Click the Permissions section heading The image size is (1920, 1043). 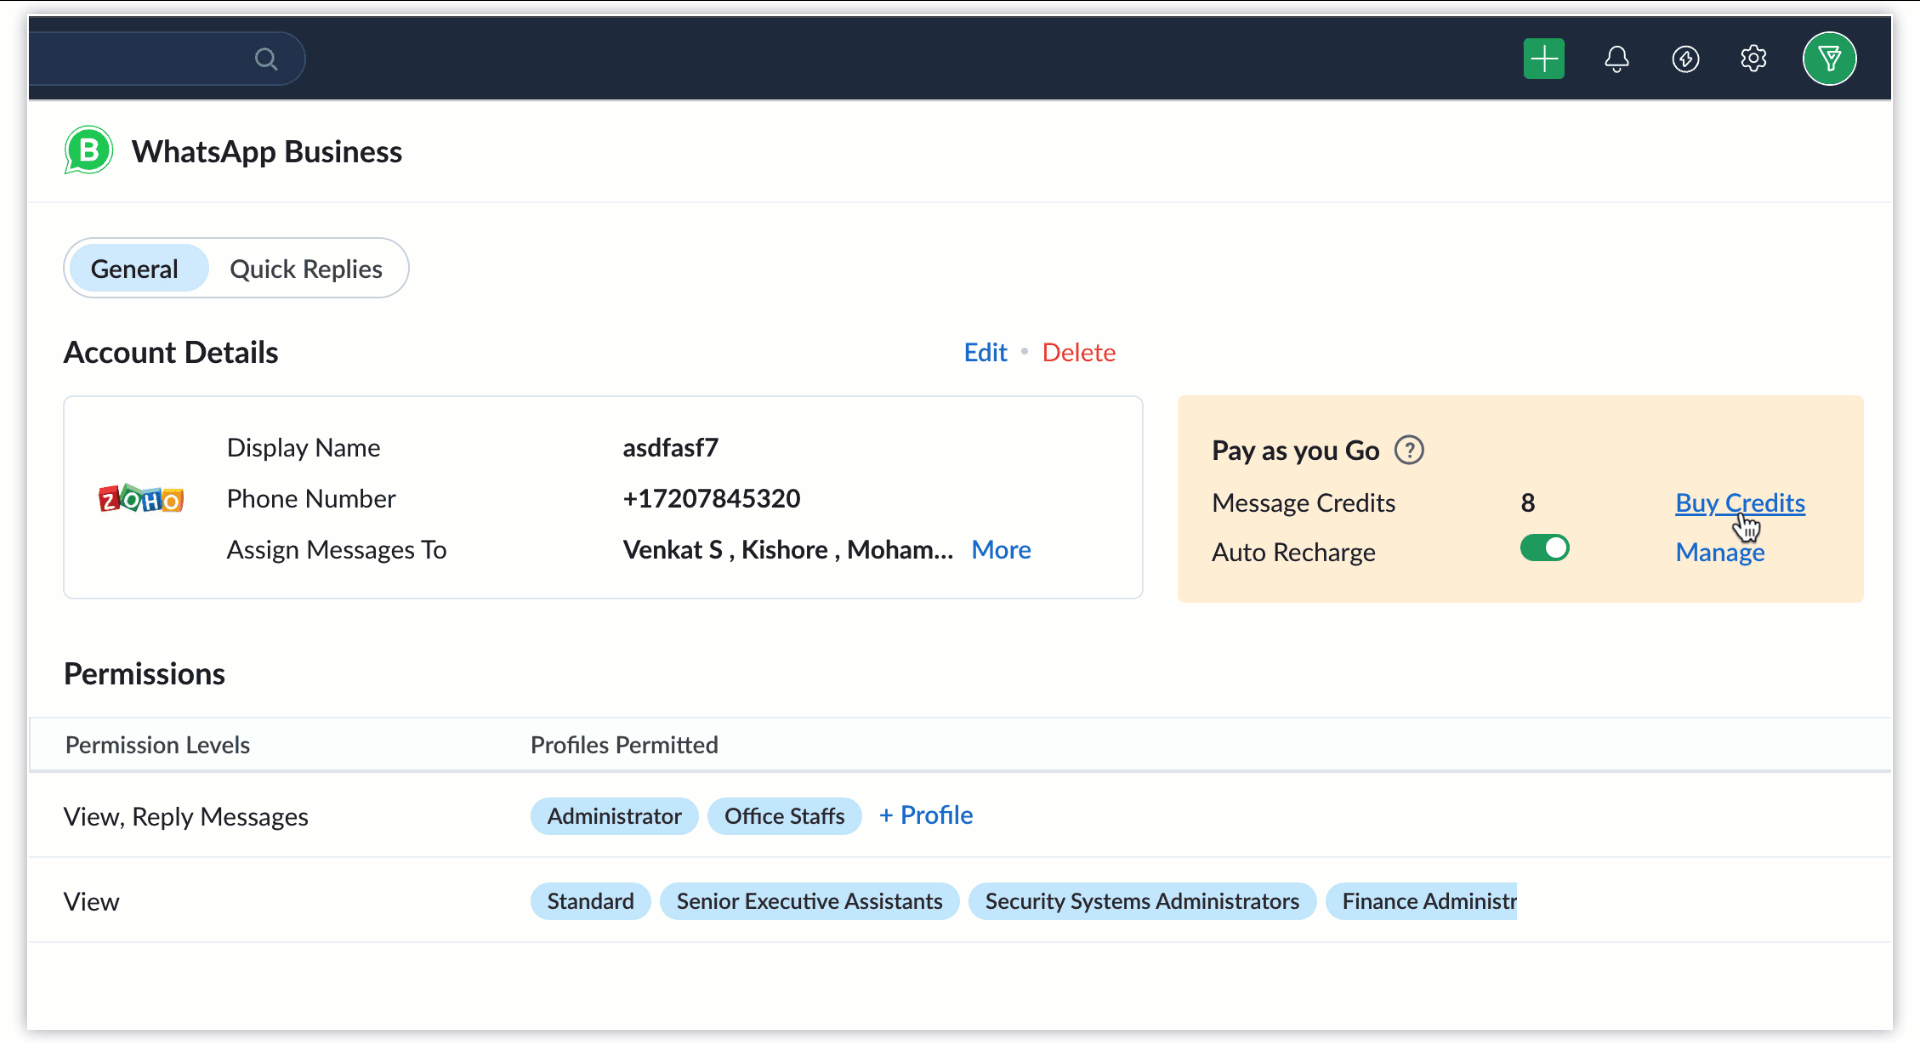coord(144,674)
